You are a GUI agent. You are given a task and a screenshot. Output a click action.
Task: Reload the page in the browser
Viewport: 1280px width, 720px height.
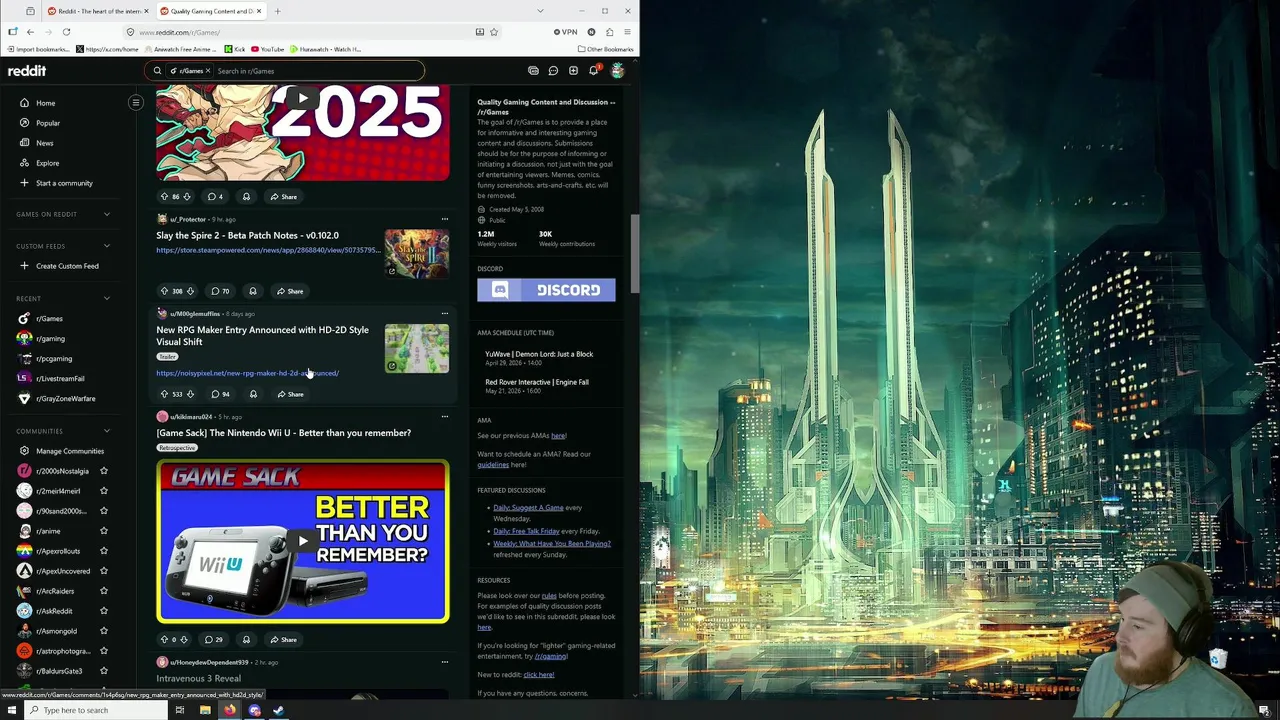click(x=66, y=32)
